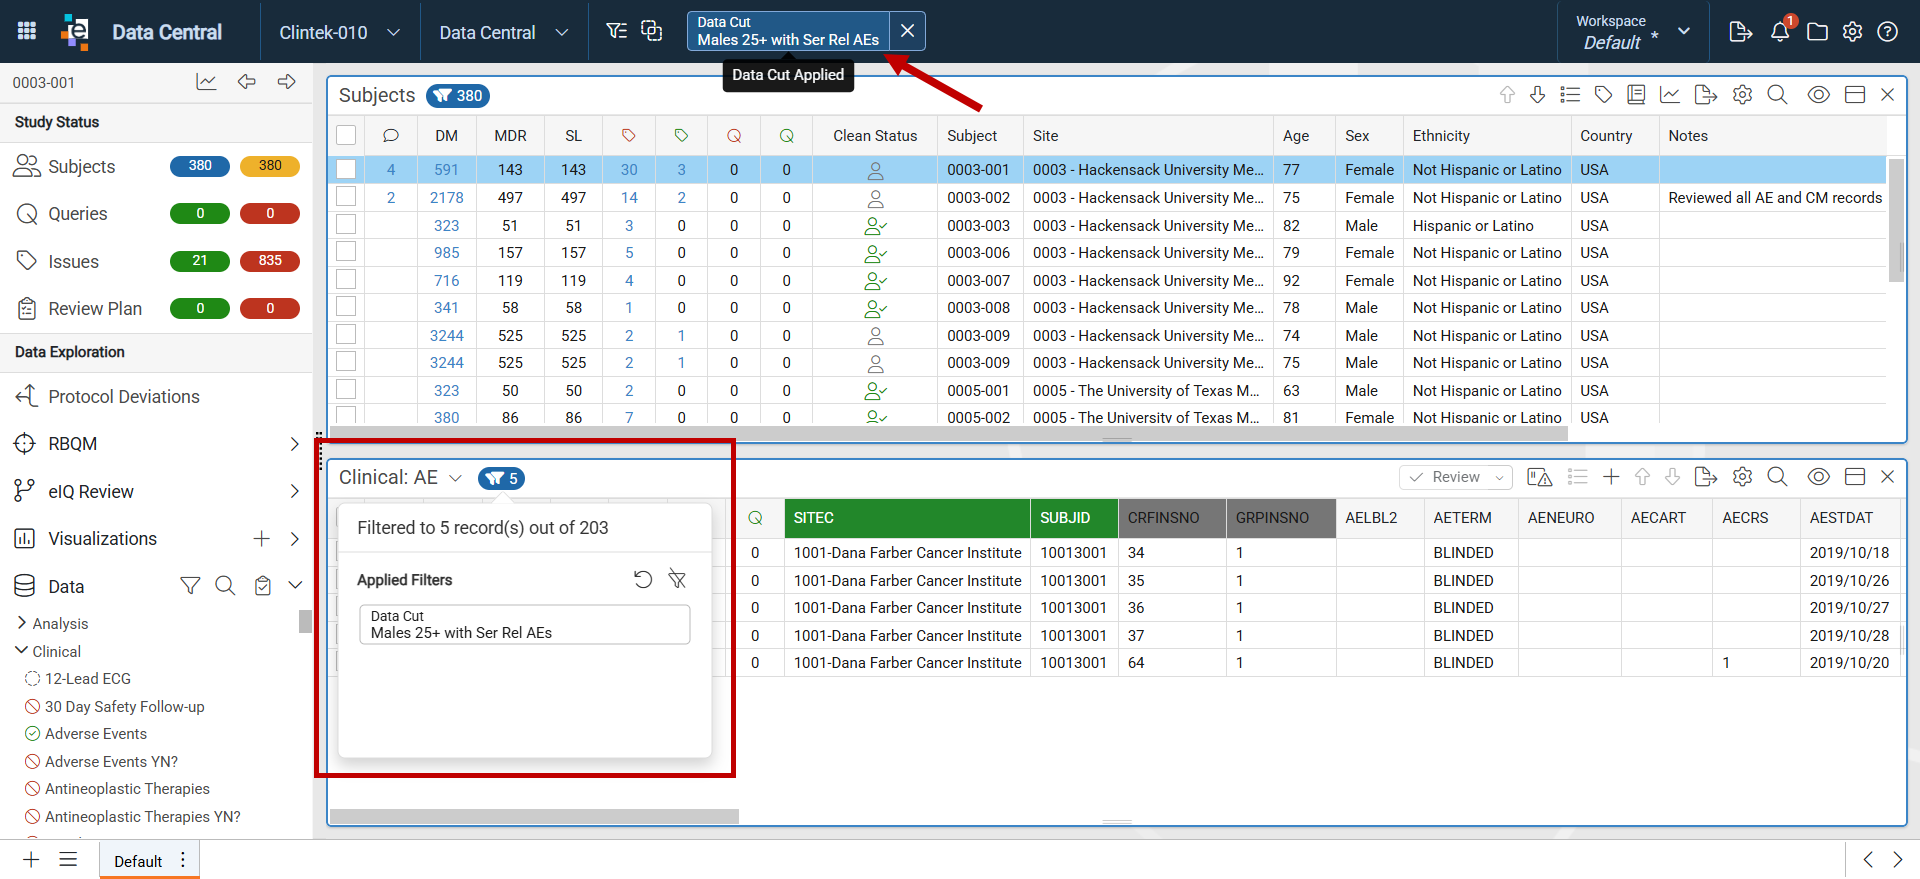Open the Clintek-010 study dropdown
Viewport: 1920px width, 879px height.
click(x=340, y=32)
